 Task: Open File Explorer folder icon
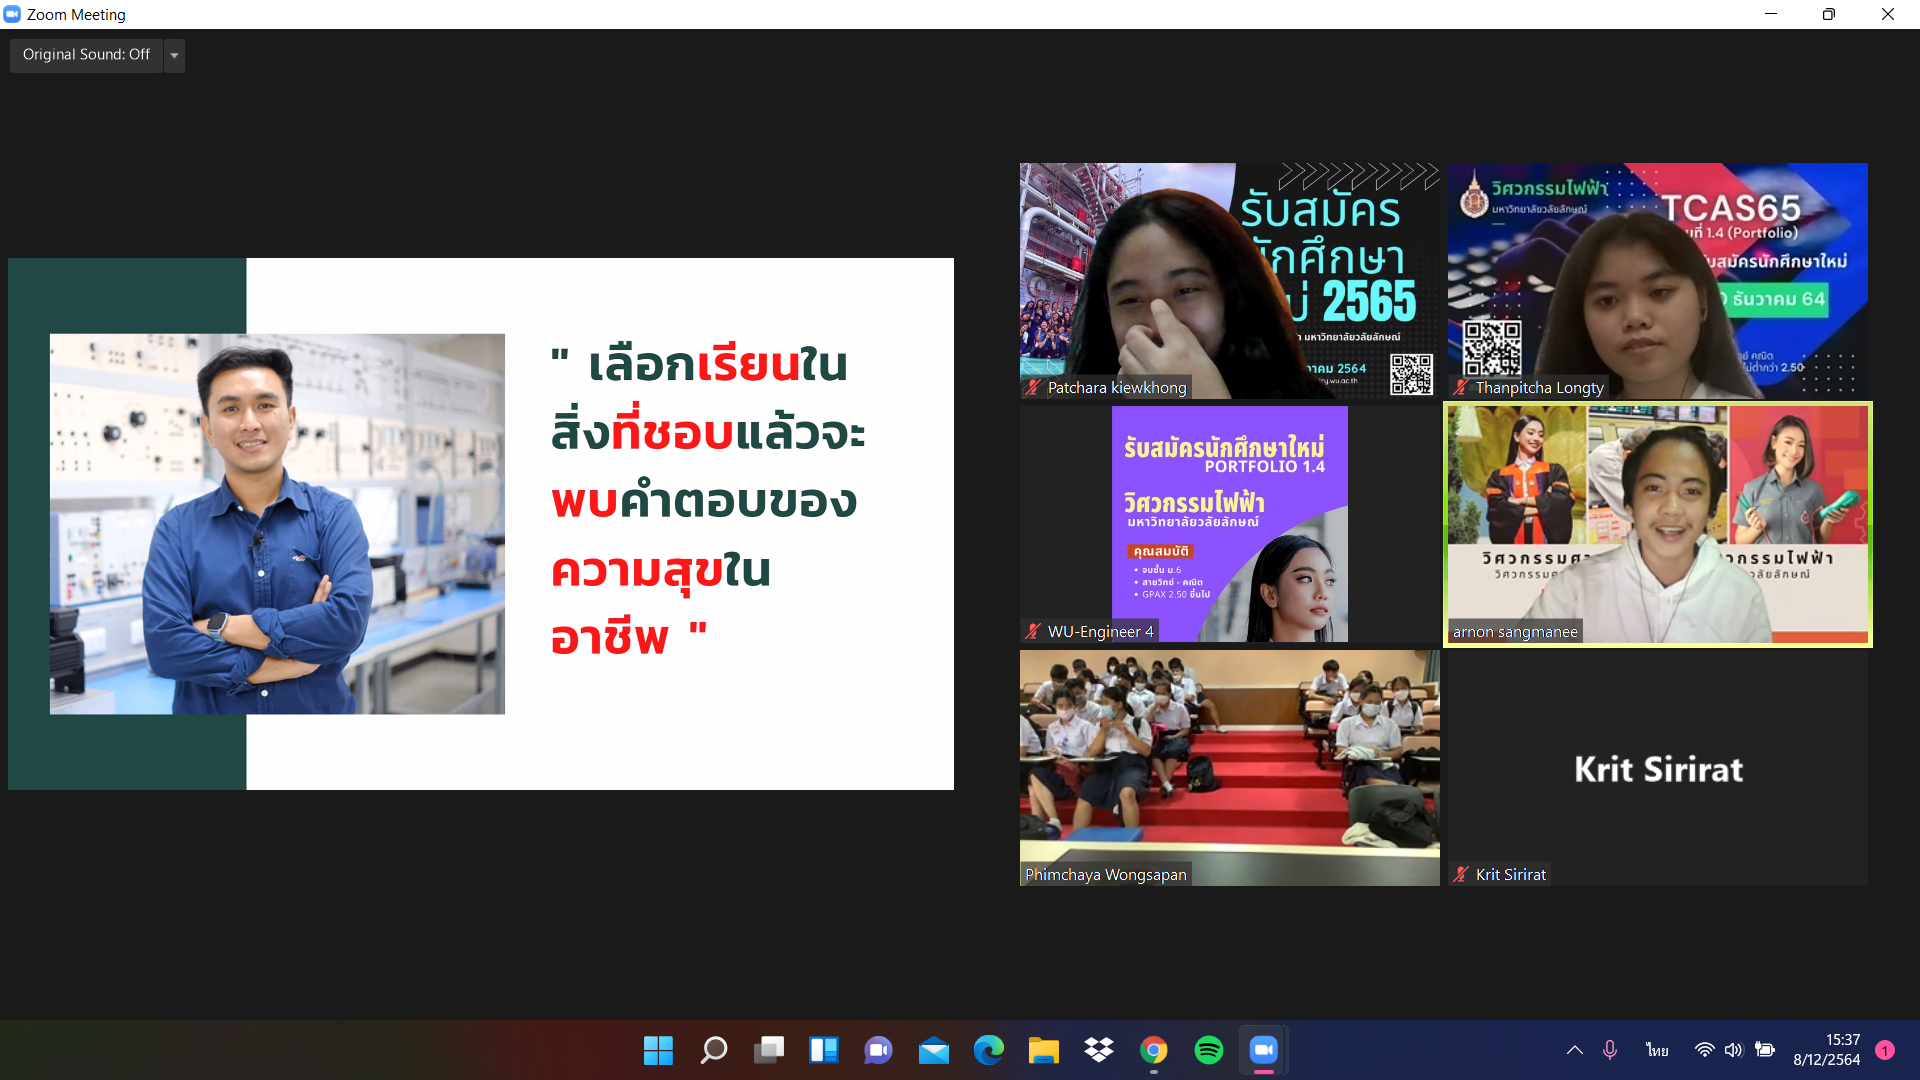(x=1043, y=1050)
